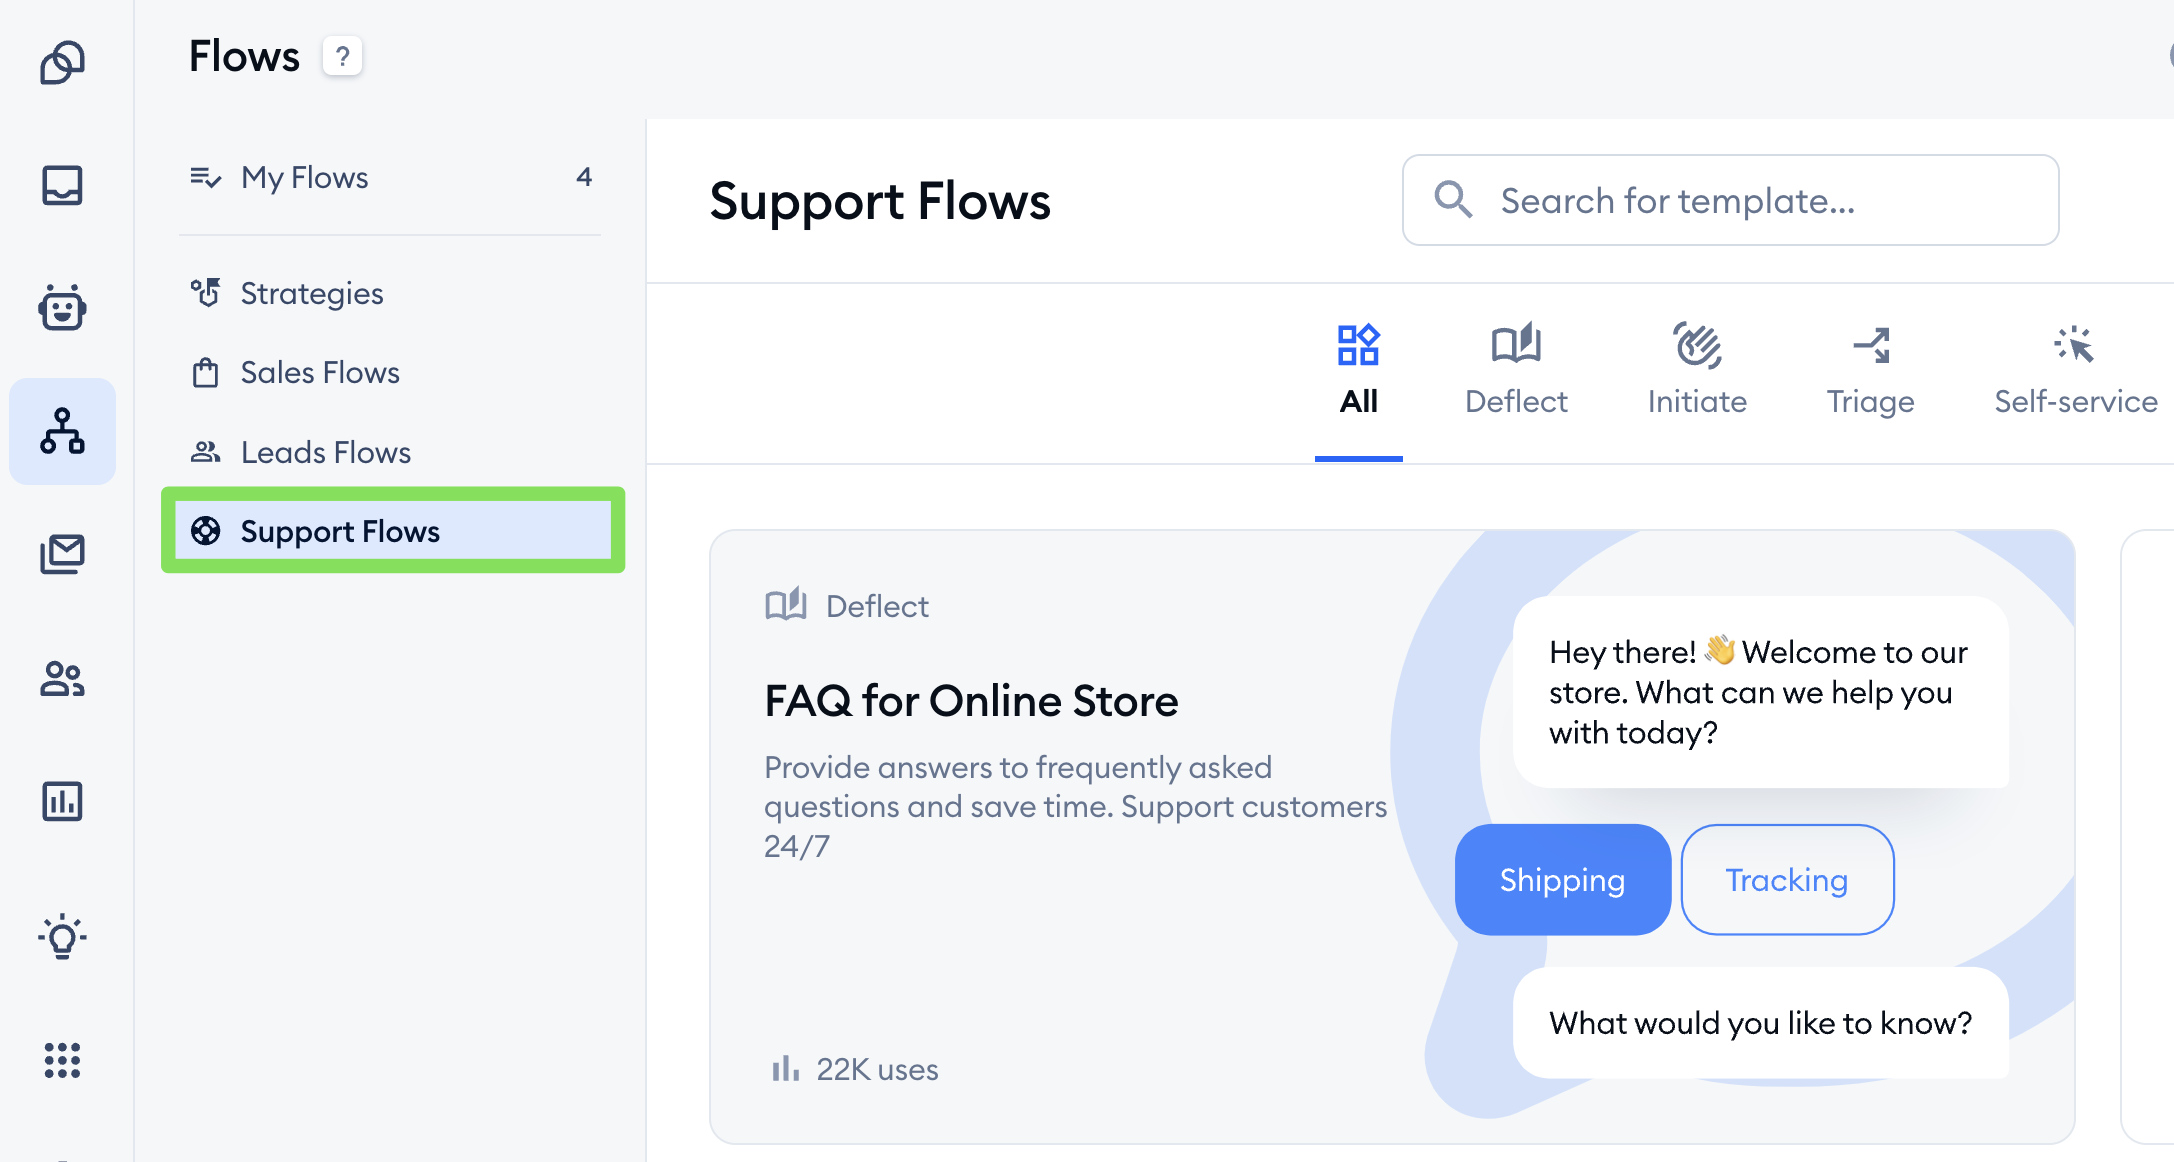Open the apps grid icon
The height and width of the screenshot is (1162, 2174).
coord(62,1060)
